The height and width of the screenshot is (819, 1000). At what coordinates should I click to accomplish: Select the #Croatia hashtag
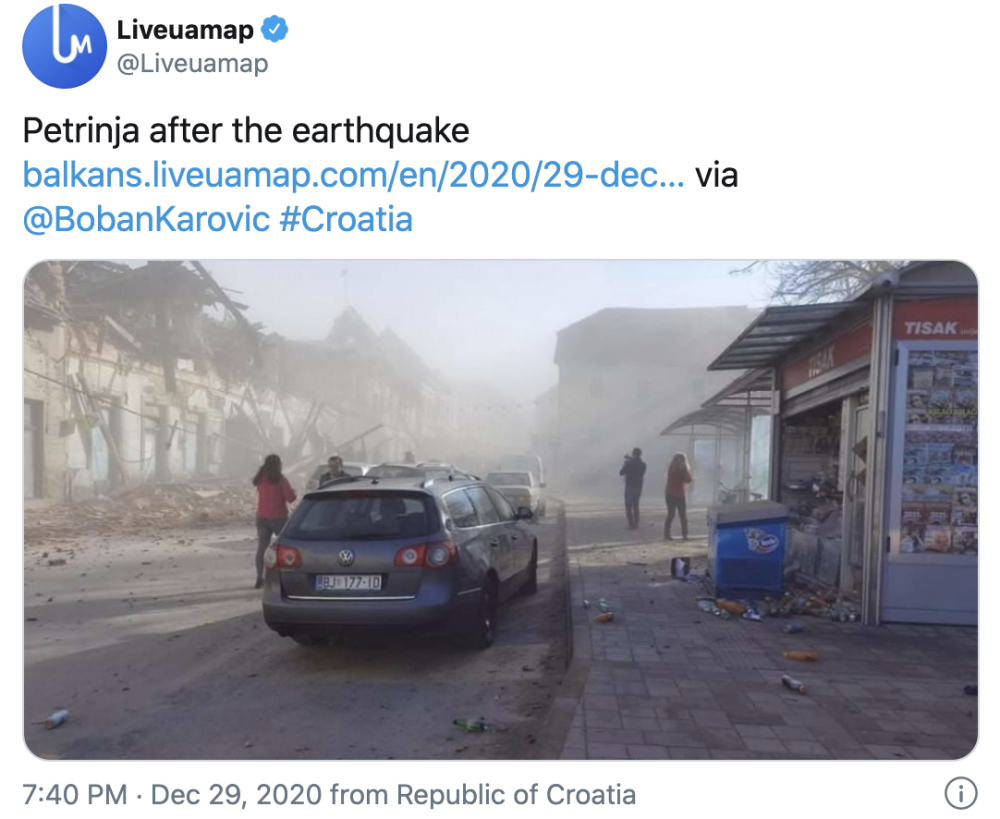(x=346, y=219)
